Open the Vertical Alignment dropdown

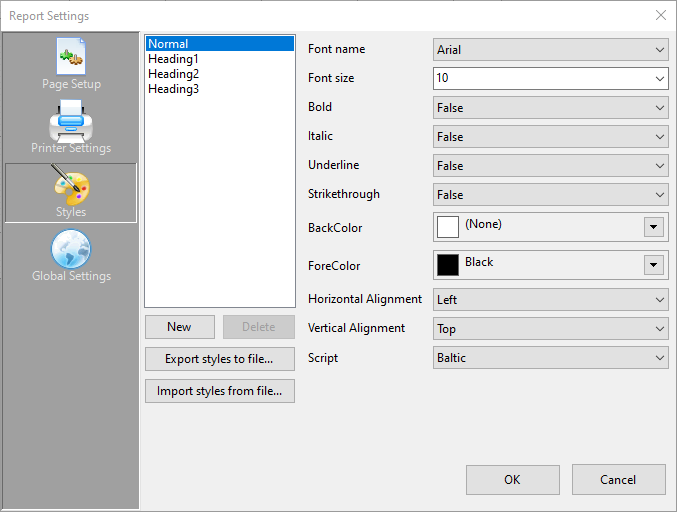point(550,329)
